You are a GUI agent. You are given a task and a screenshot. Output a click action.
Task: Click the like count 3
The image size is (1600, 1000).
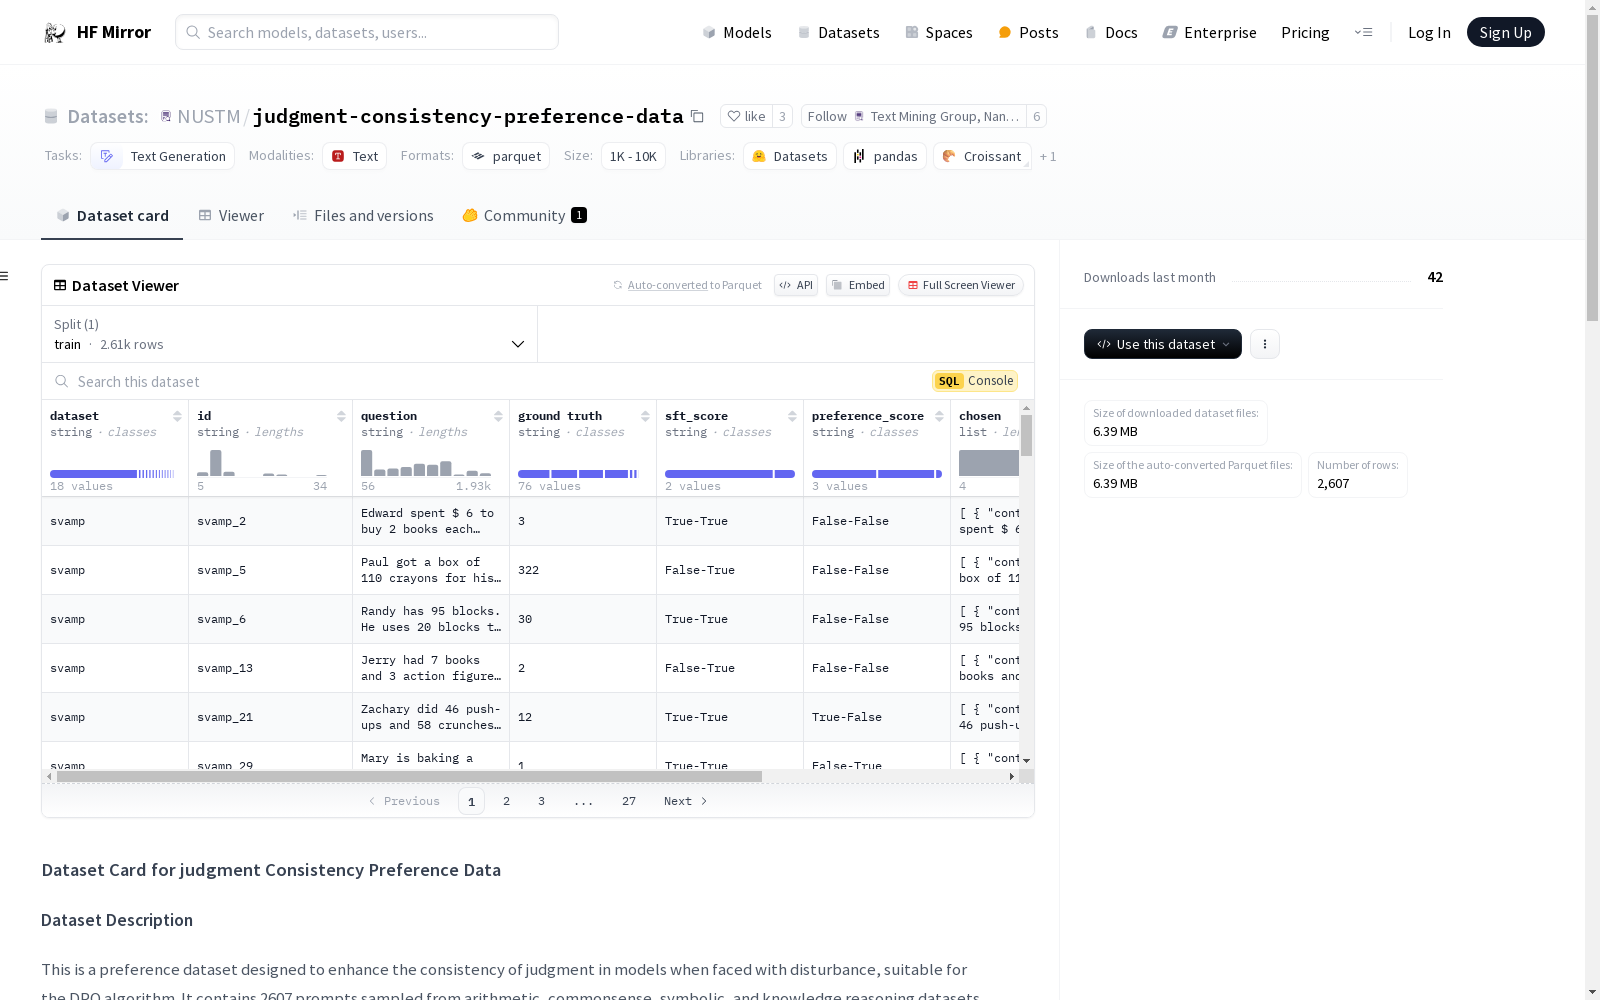click(782, 117)
